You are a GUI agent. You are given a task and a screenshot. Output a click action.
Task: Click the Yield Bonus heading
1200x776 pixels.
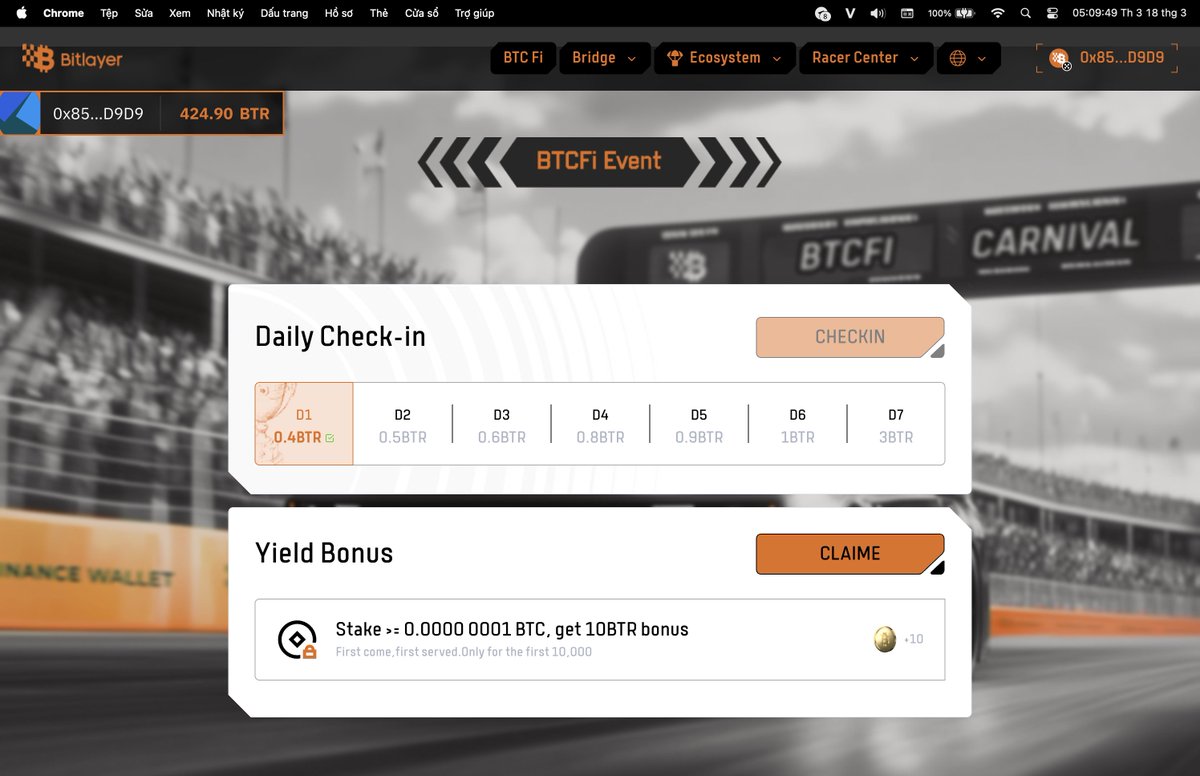(324, 553)
